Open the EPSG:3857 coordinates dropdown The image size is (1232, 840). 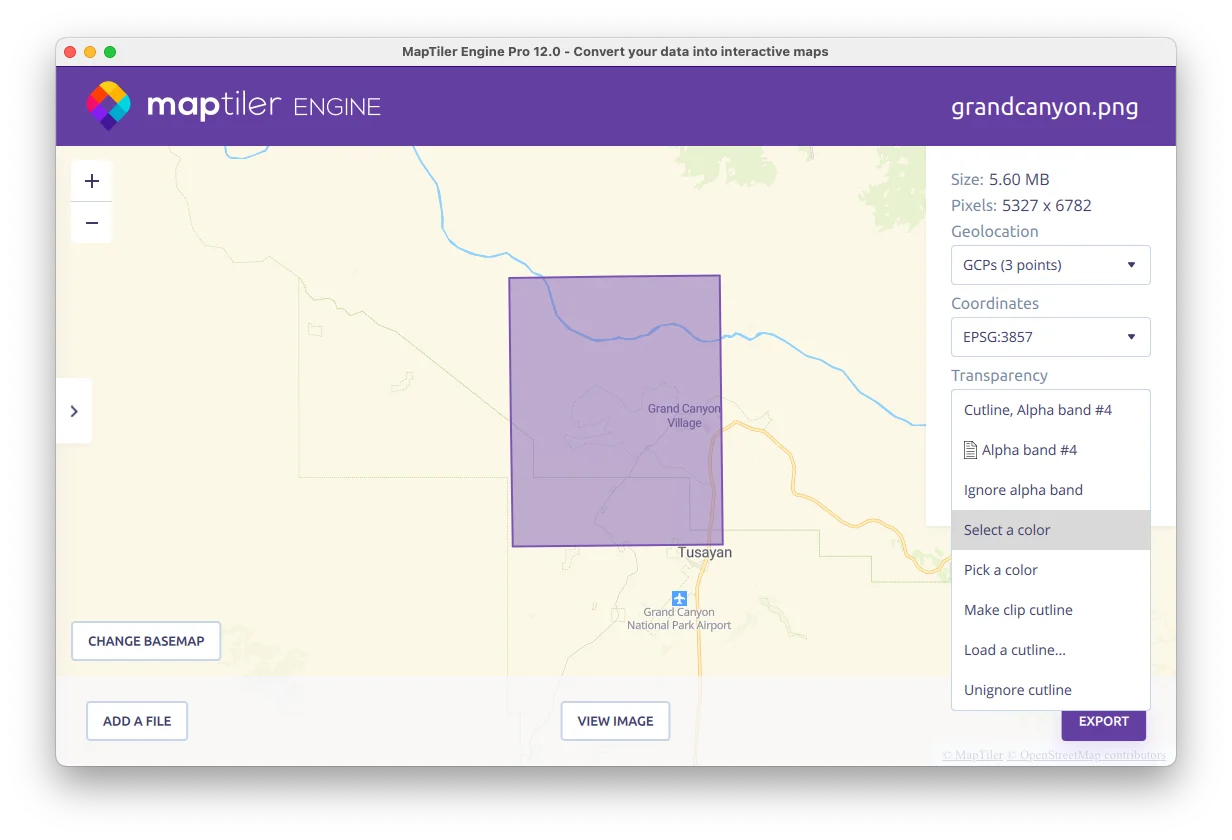tap(1051, 337)
